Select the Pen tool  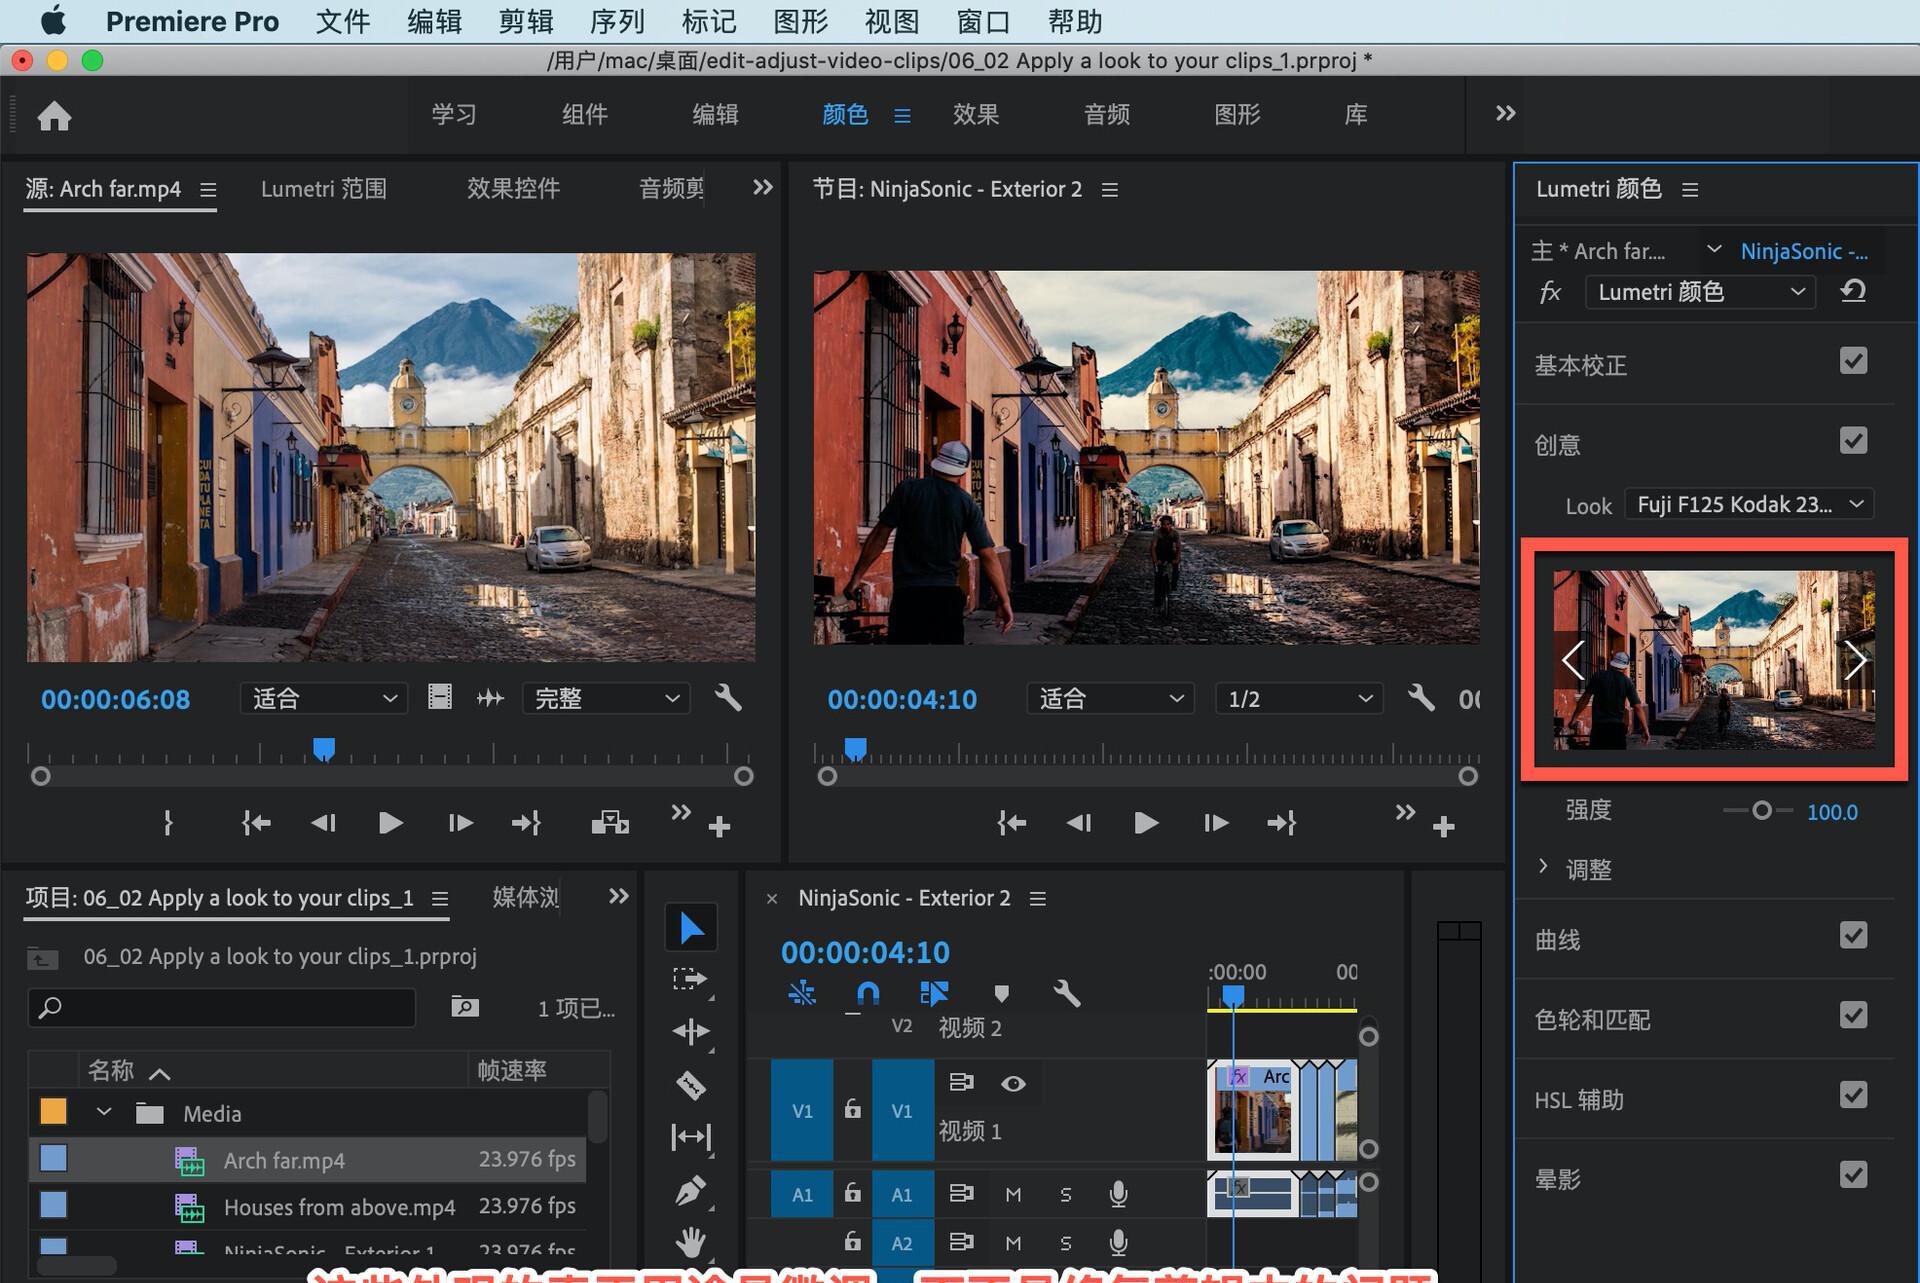pos(690,1190)
